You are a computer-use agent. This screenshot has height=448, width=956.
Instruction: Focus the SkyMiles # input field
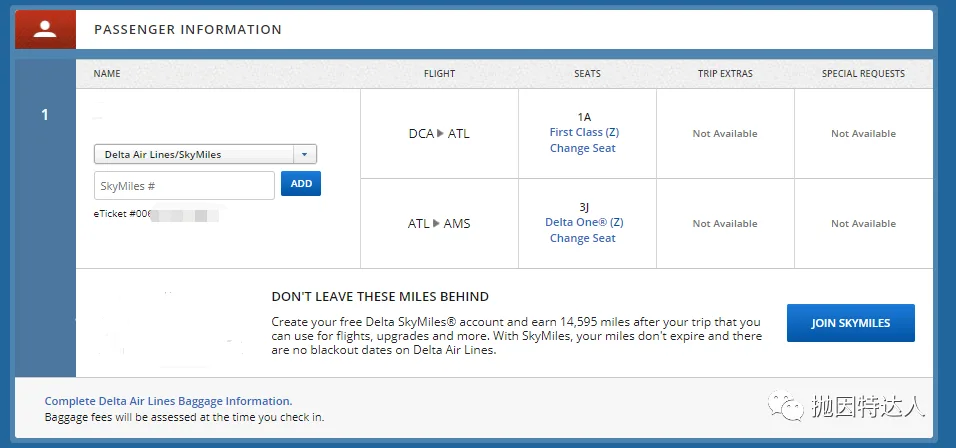[x=184, y=186]
